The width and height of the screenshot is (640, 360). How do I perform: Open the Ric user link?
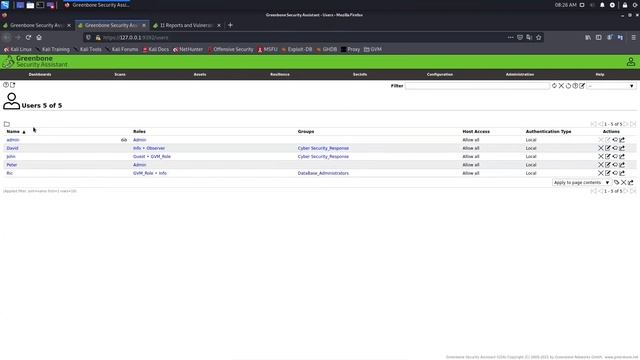tap(9, 173)
